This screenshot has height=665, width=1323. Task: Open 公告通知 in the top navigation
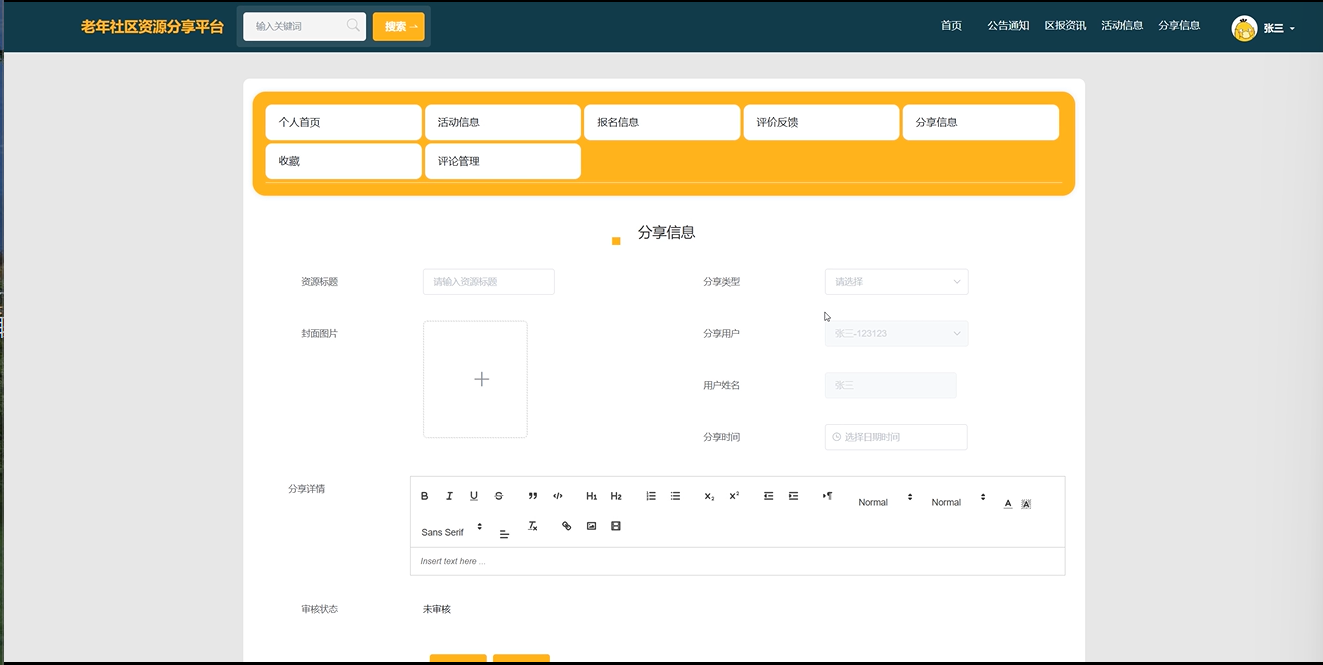point(1008,26)
